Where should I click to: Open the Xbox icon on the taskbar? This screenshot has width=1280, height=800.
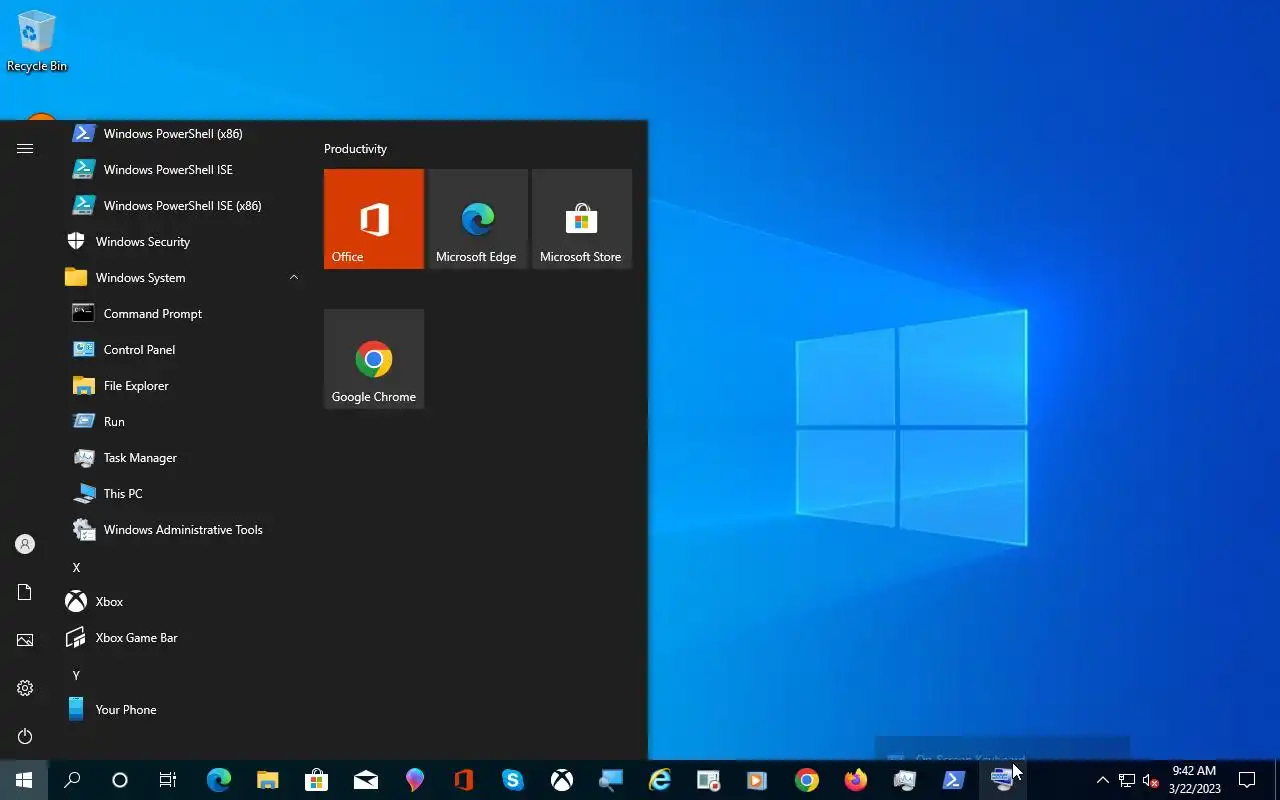[x=562, y=780]
